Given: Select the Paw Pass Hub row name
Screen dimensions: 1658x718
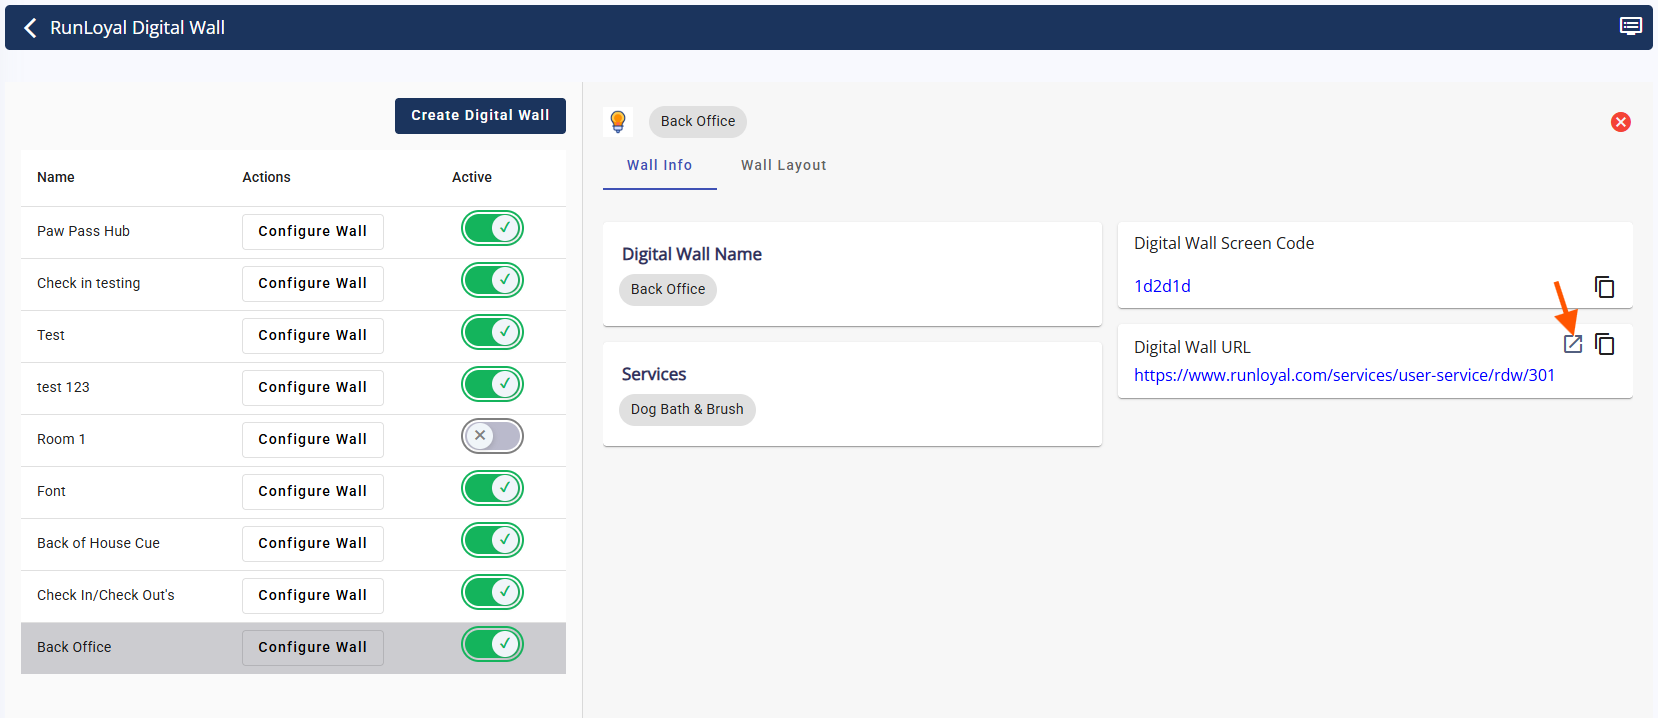Looking at the screenshot, I should coord(83,231).
